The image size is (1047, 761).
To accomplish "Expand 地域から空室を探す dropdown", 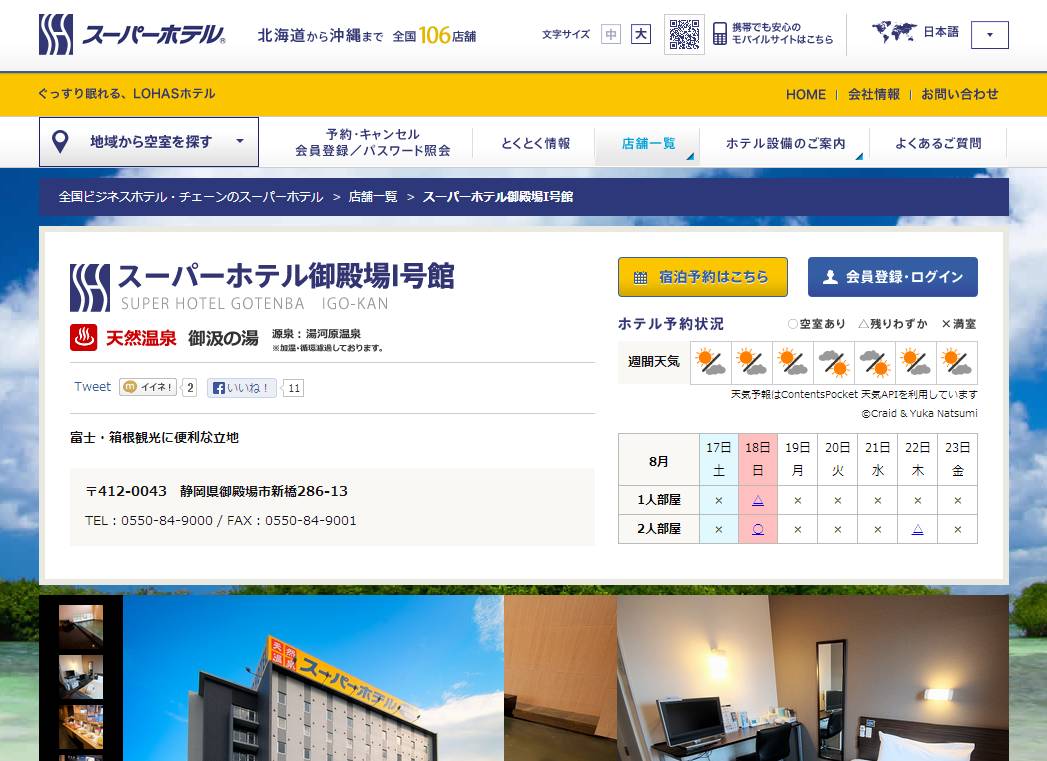I will (x=149, y=142).
